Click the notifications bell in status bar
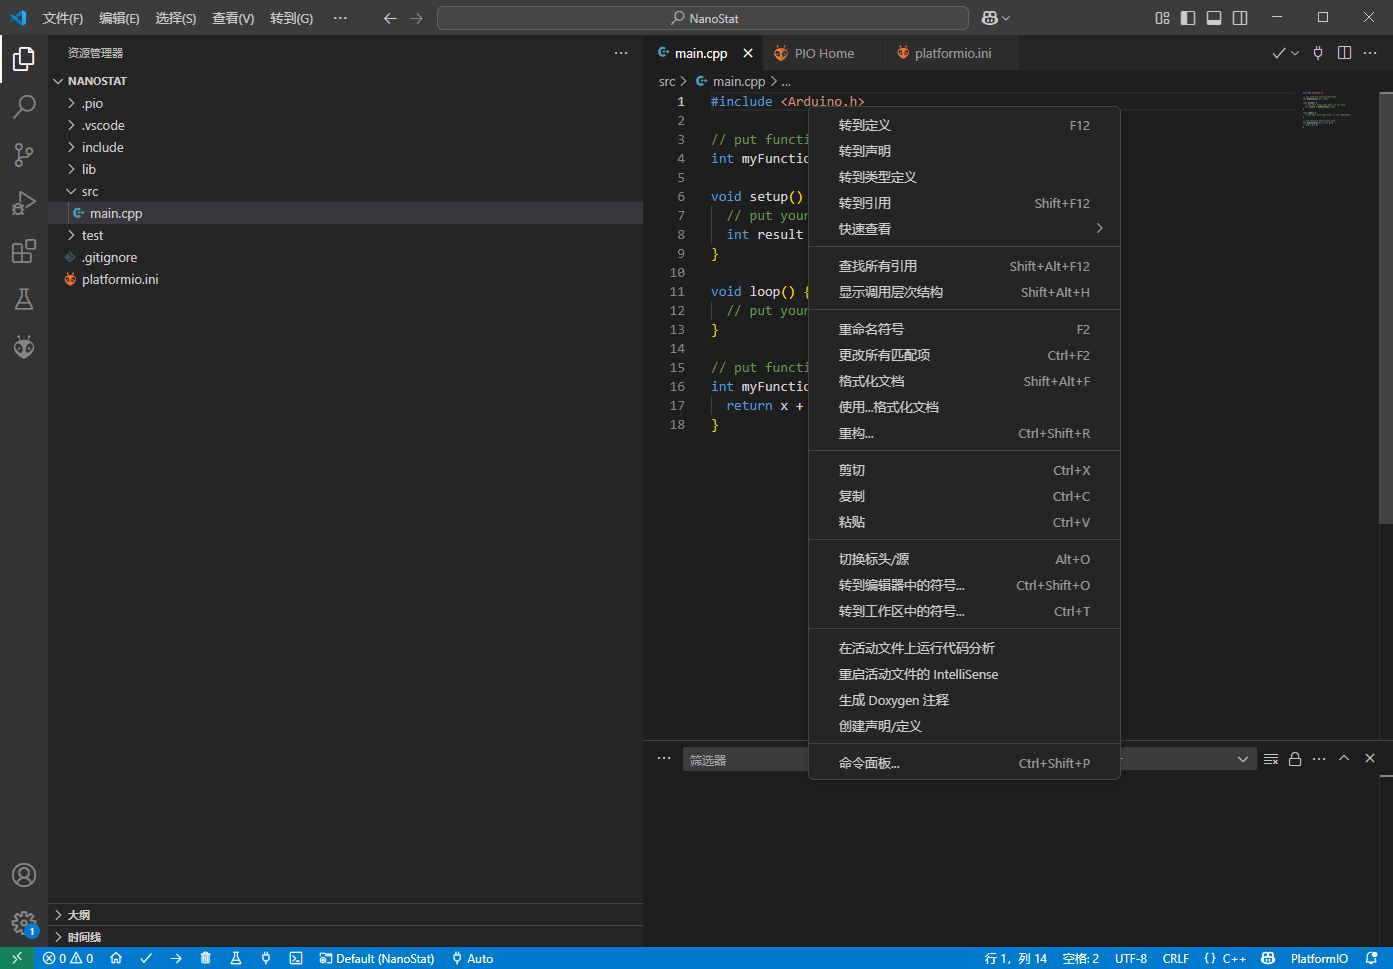1393x969 pixels. 1372,958
